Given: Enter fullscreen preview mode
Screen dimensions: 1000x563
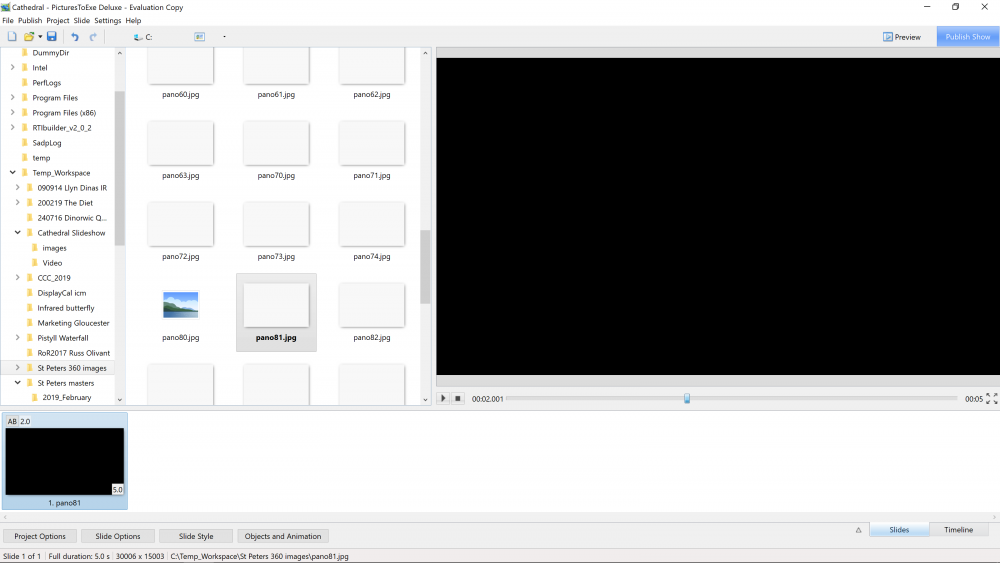Looking at the screenshot, I should point(991,398).
